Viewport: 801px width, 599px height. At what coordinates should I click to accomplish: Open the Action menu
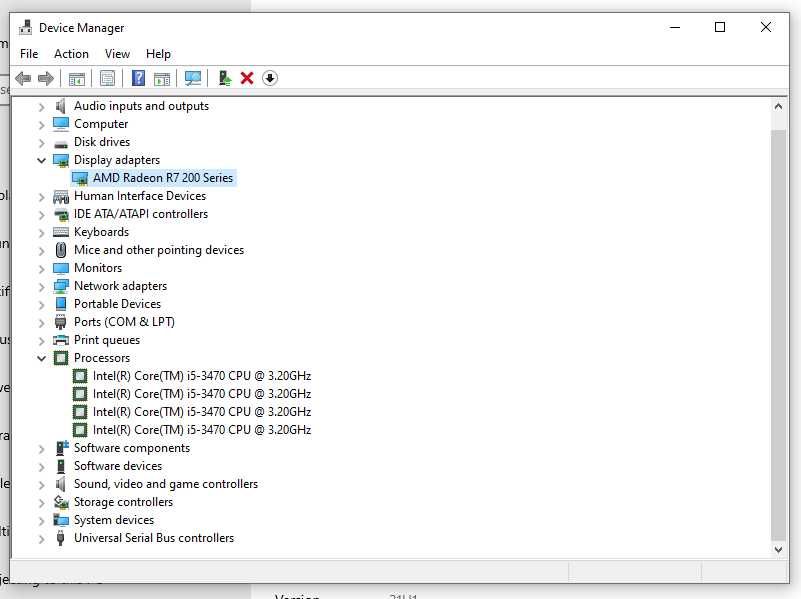pyautogui.click(x=71, y=54)
